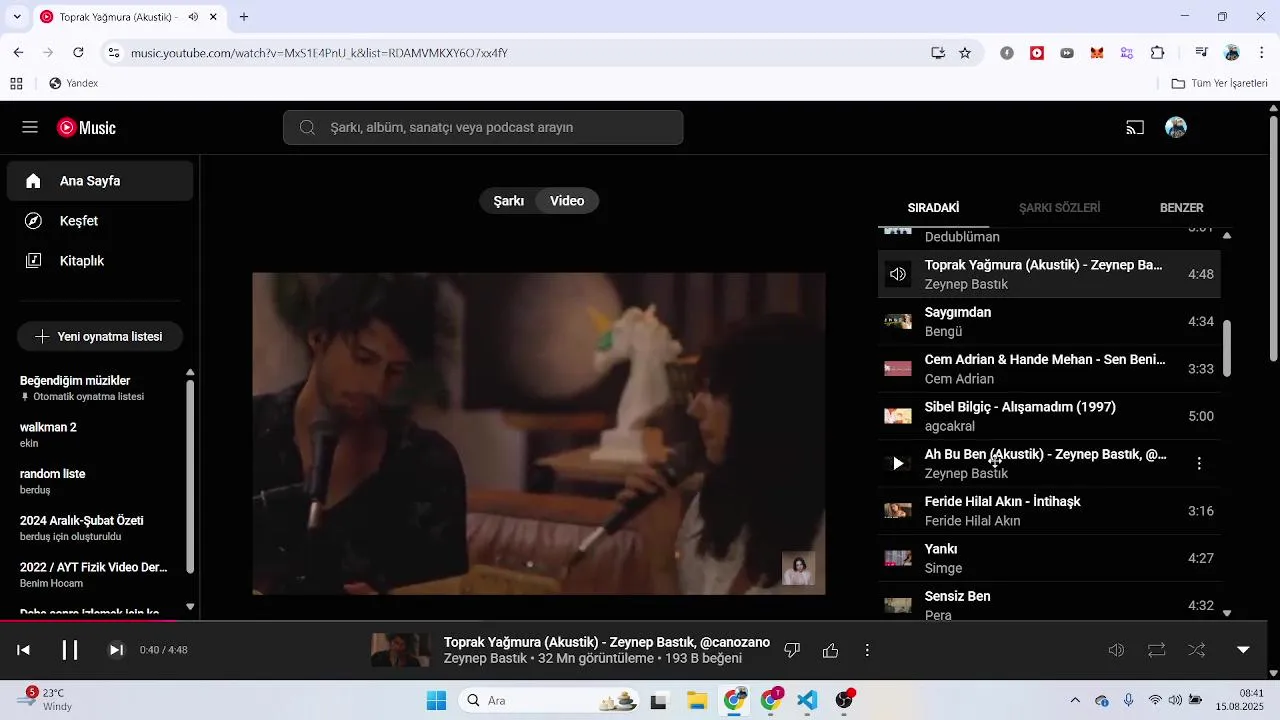Open the hamburger guide menu
This screenshot has width=1280, height=720.
pos(30,127)
